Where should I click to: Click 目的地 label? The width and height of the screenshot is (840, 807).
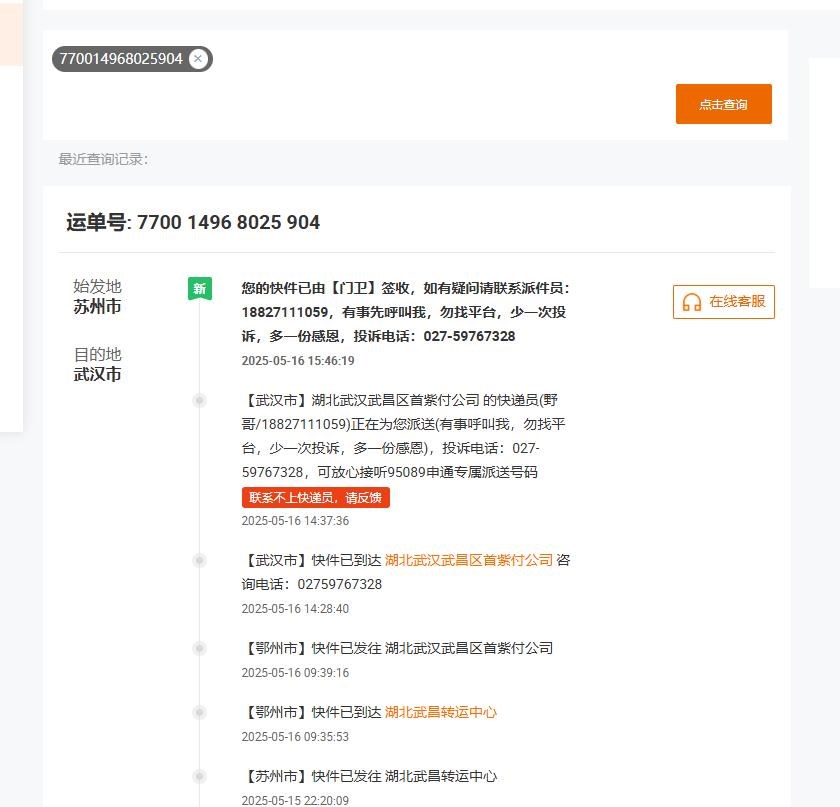pos(97,354)
